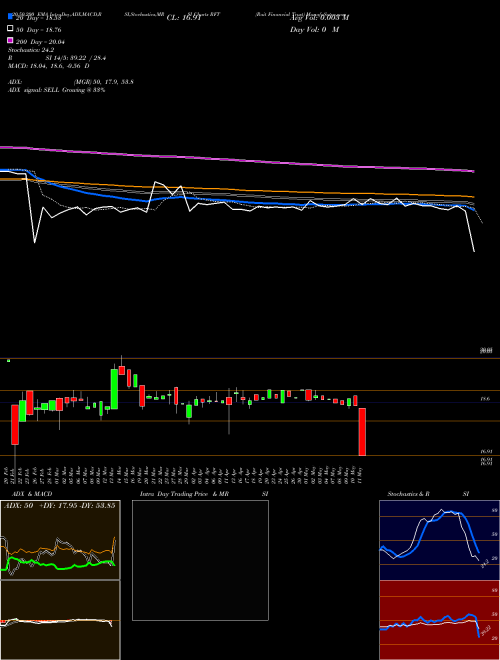Open the blue-background Stochastics chart panel
The image size is (500, 660).
tap(439, 540)
